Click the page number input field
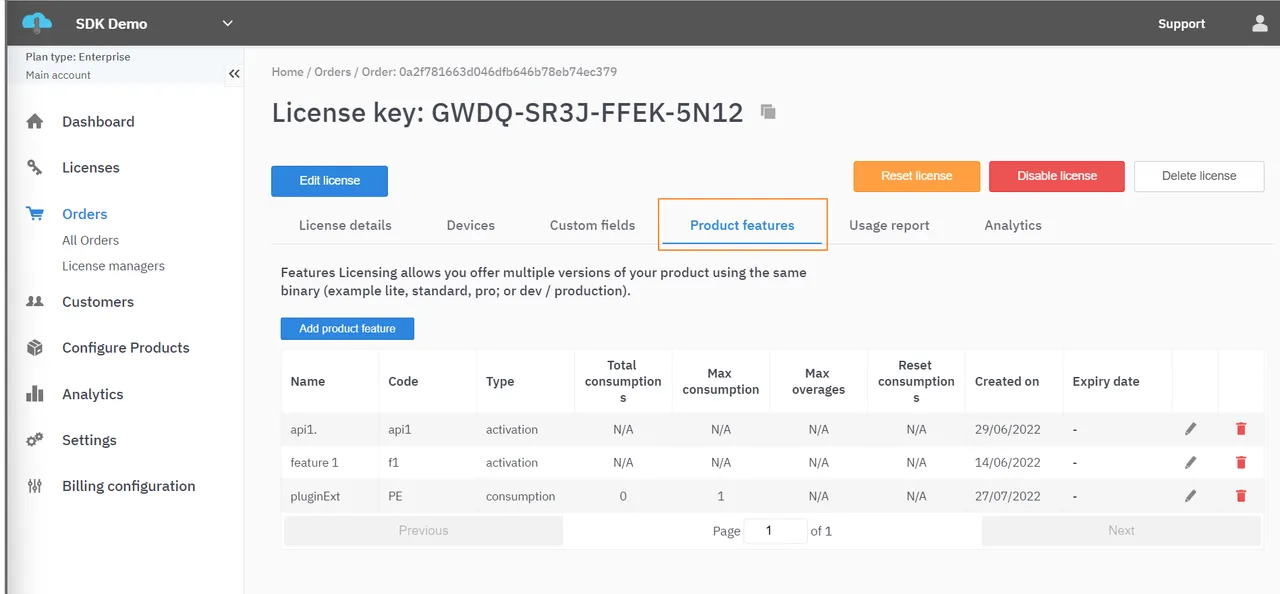 [x=775, y=530]
